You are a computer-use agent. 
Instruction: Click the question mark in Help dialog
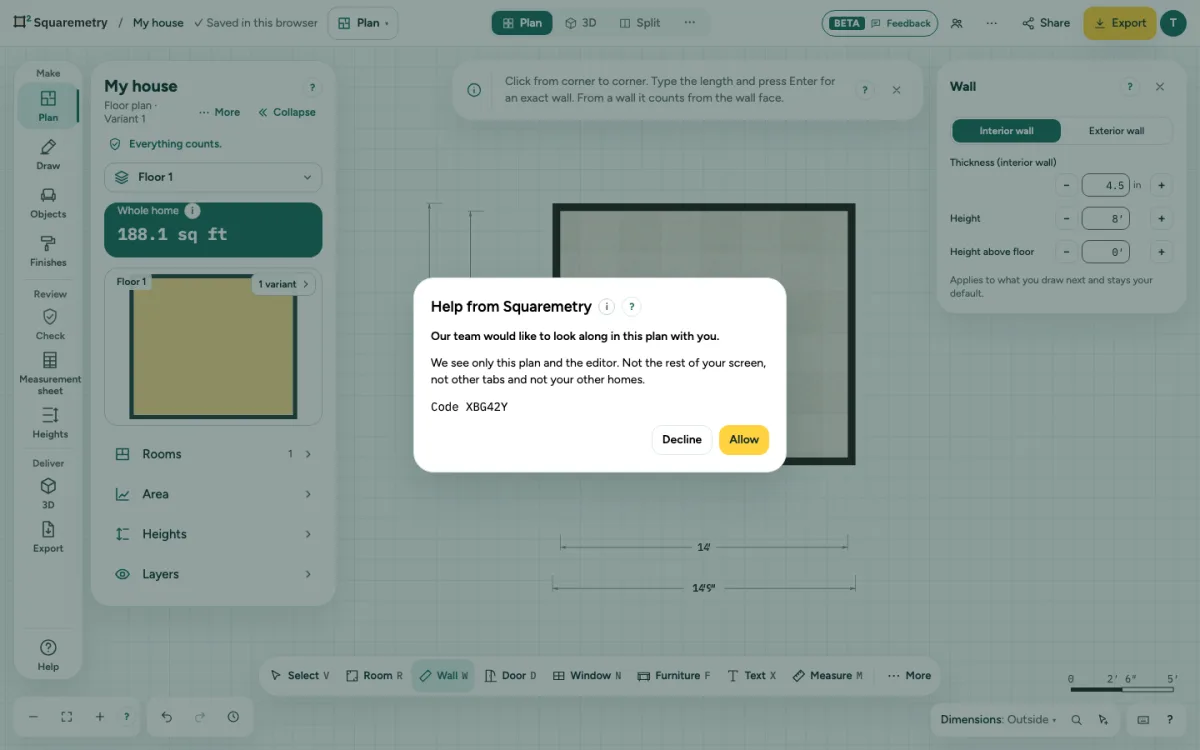[632, 307]
